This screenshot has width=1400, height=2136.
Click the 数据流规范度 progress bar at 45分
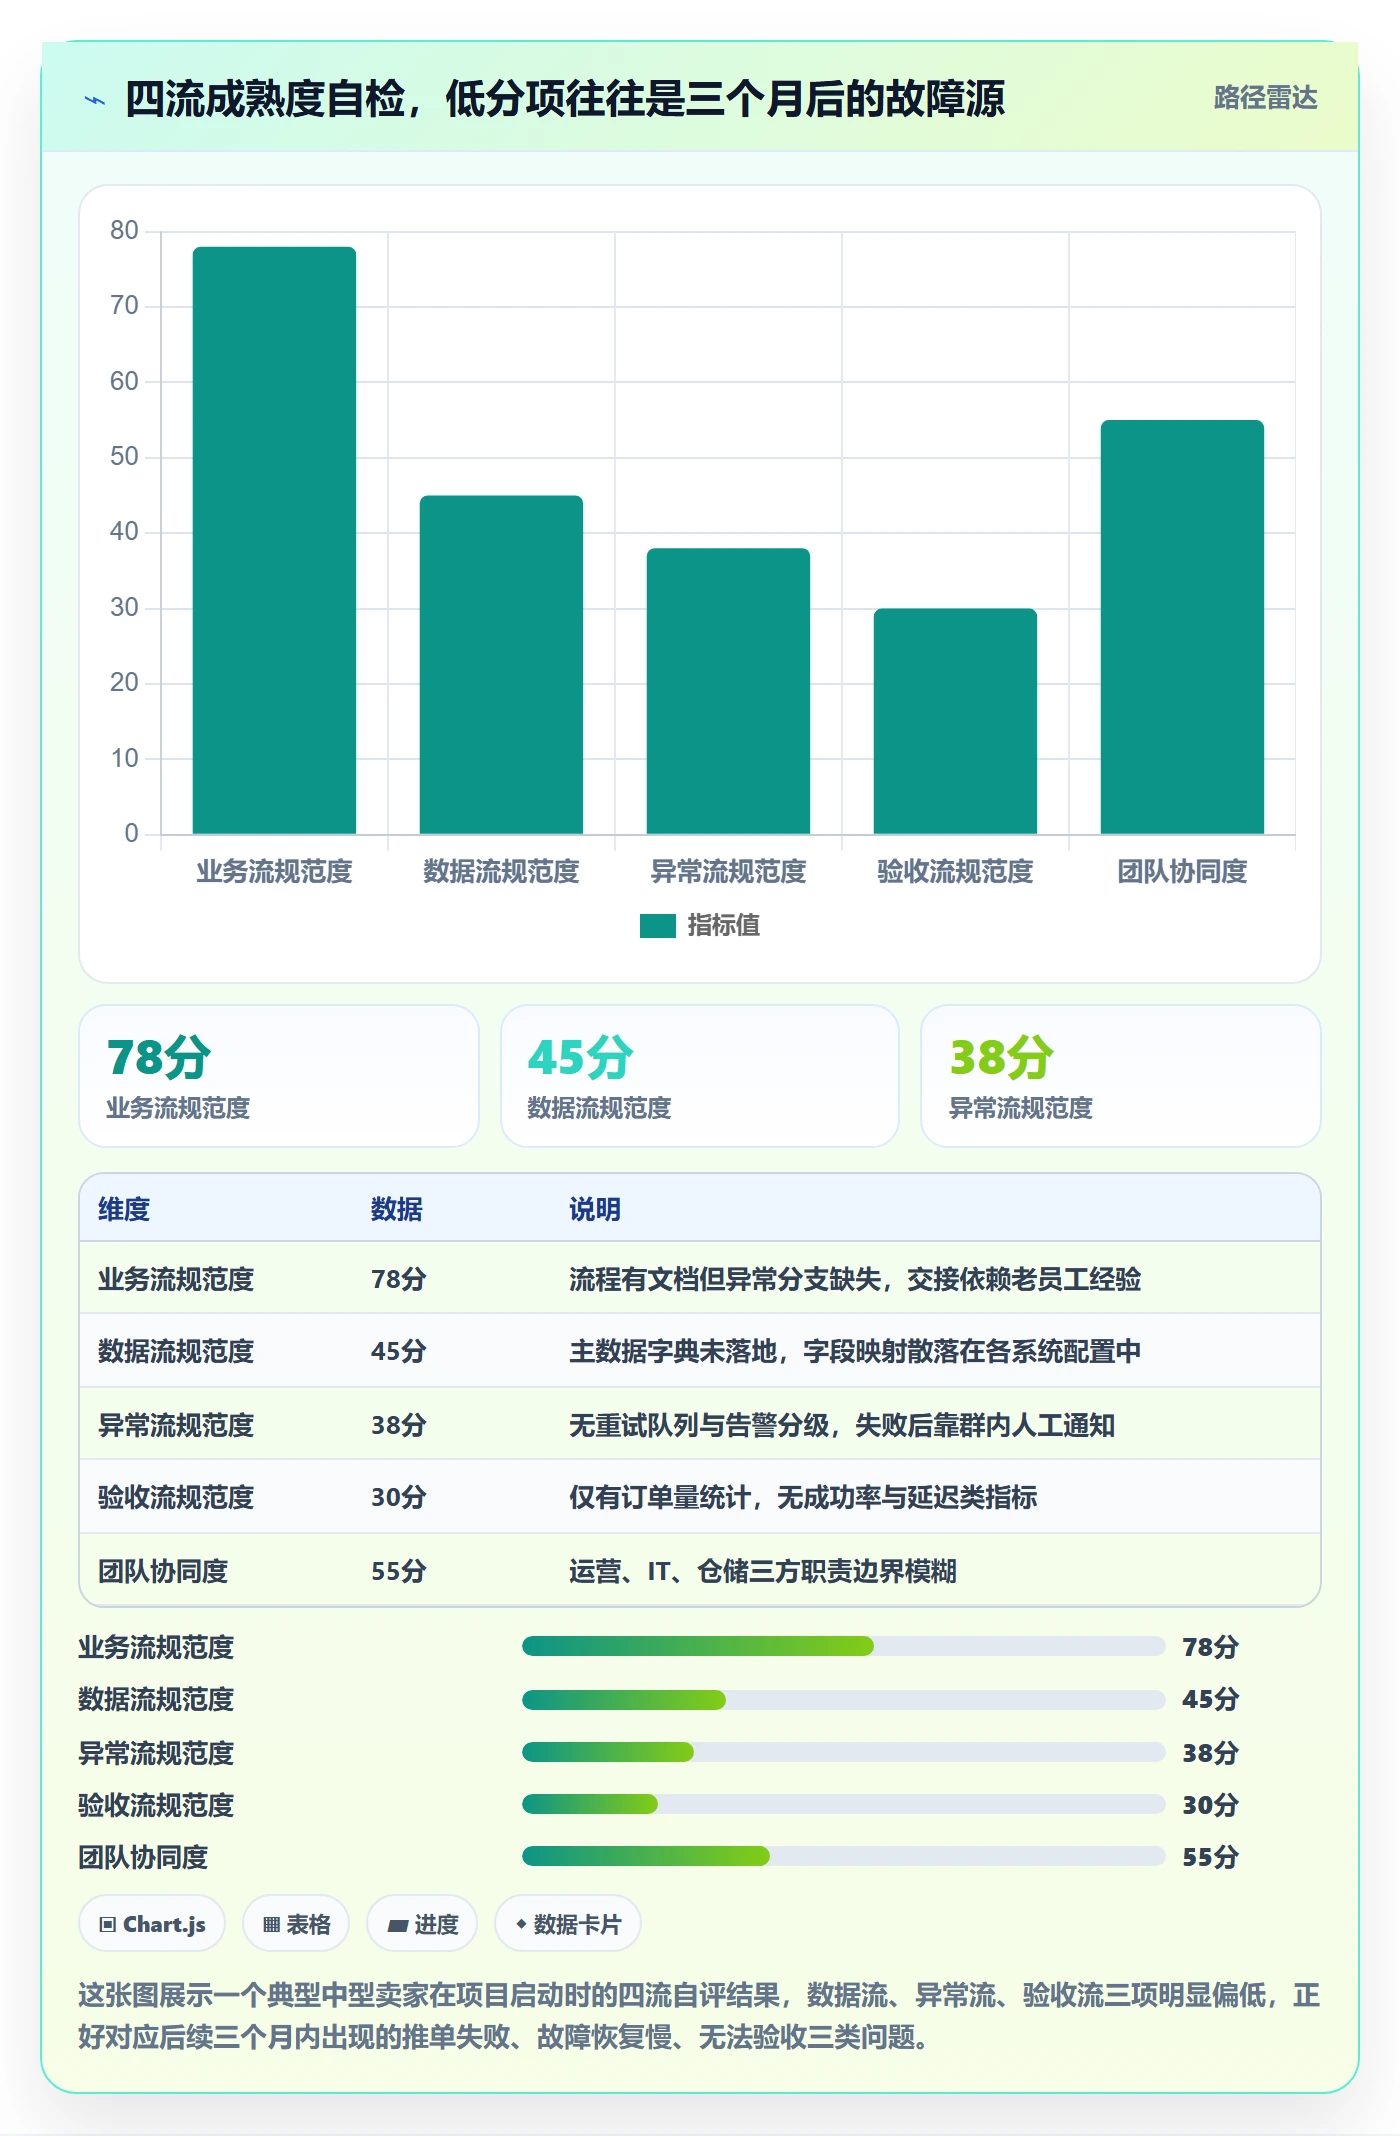tap(843, 1699)
